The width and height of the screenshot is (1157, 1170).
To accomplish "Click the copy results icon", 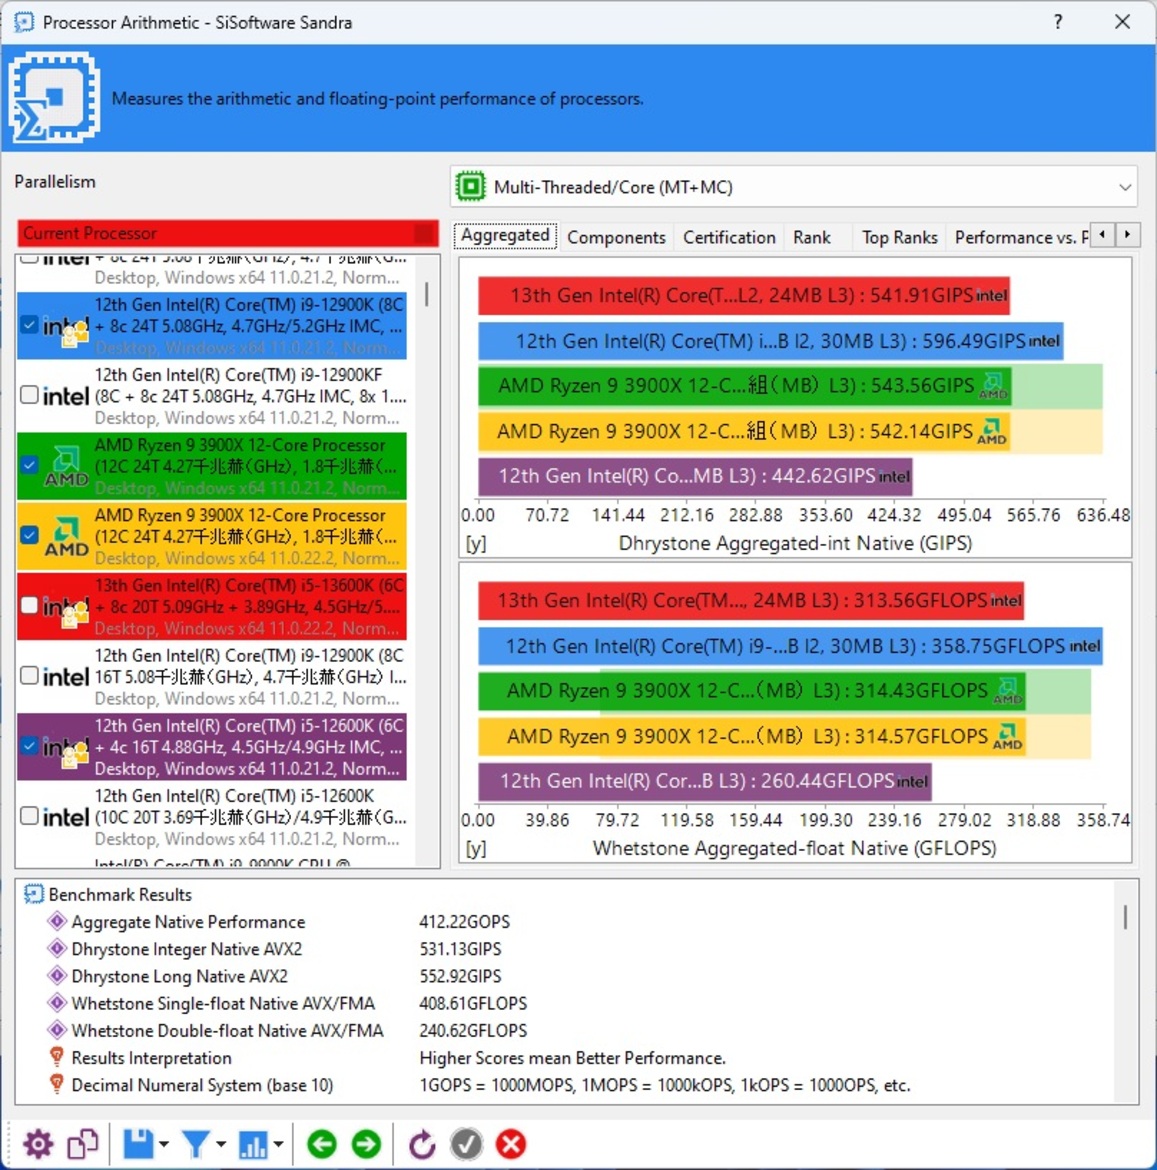I will tap(83, 1144).
